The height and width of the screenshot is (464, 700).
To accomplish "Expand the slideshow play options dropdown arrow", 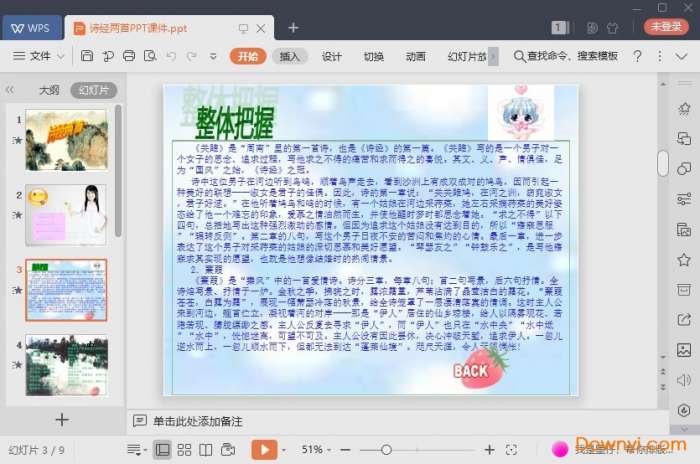I will [x=283, y=450].
